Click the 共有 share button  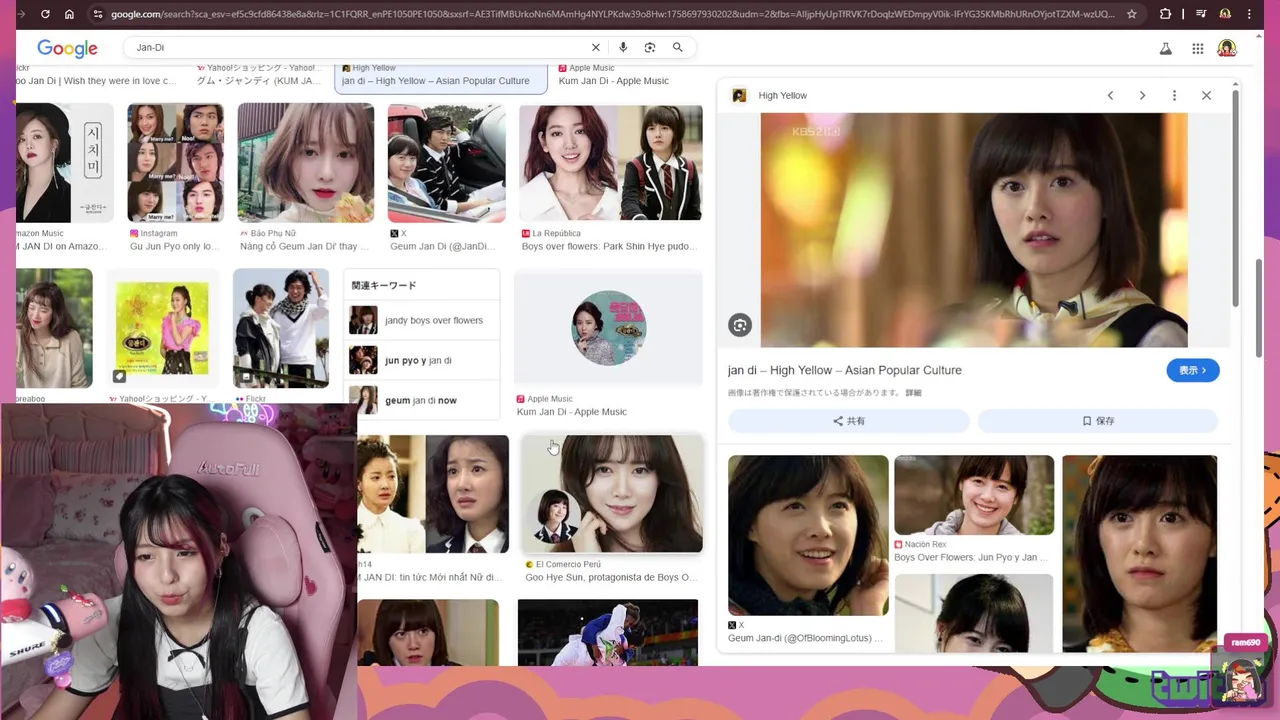(849, 421)
